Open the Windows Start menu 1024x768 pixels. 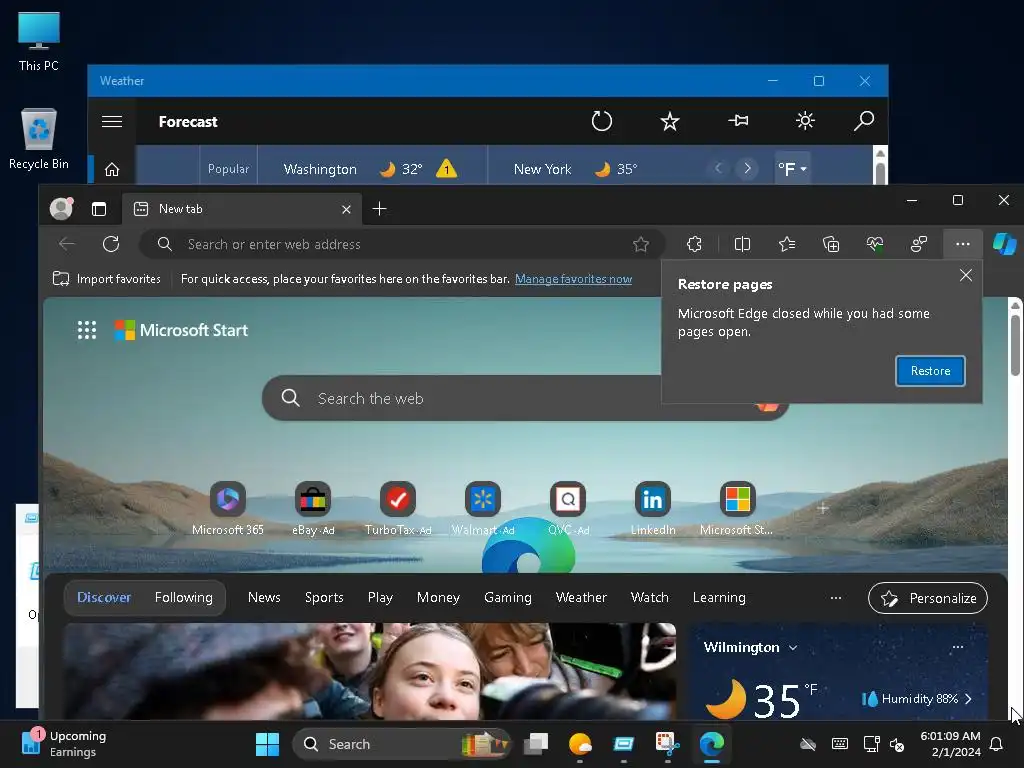(267, 744)
